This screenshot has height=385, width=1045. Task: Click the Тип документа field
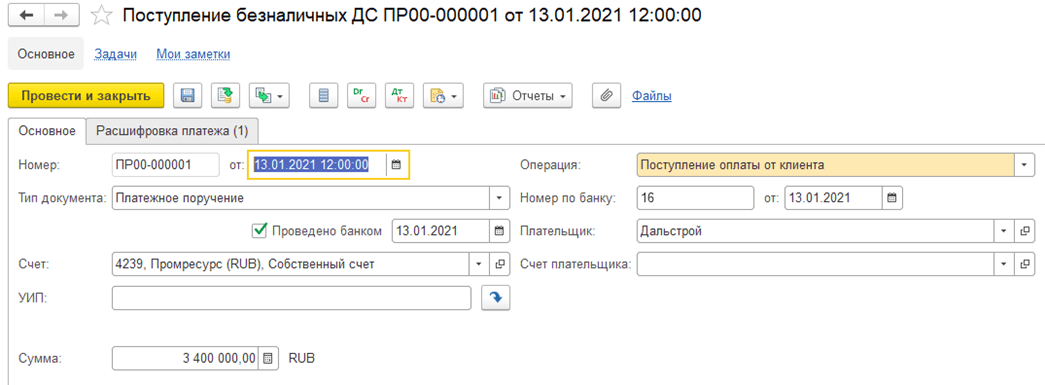point(301,198)
